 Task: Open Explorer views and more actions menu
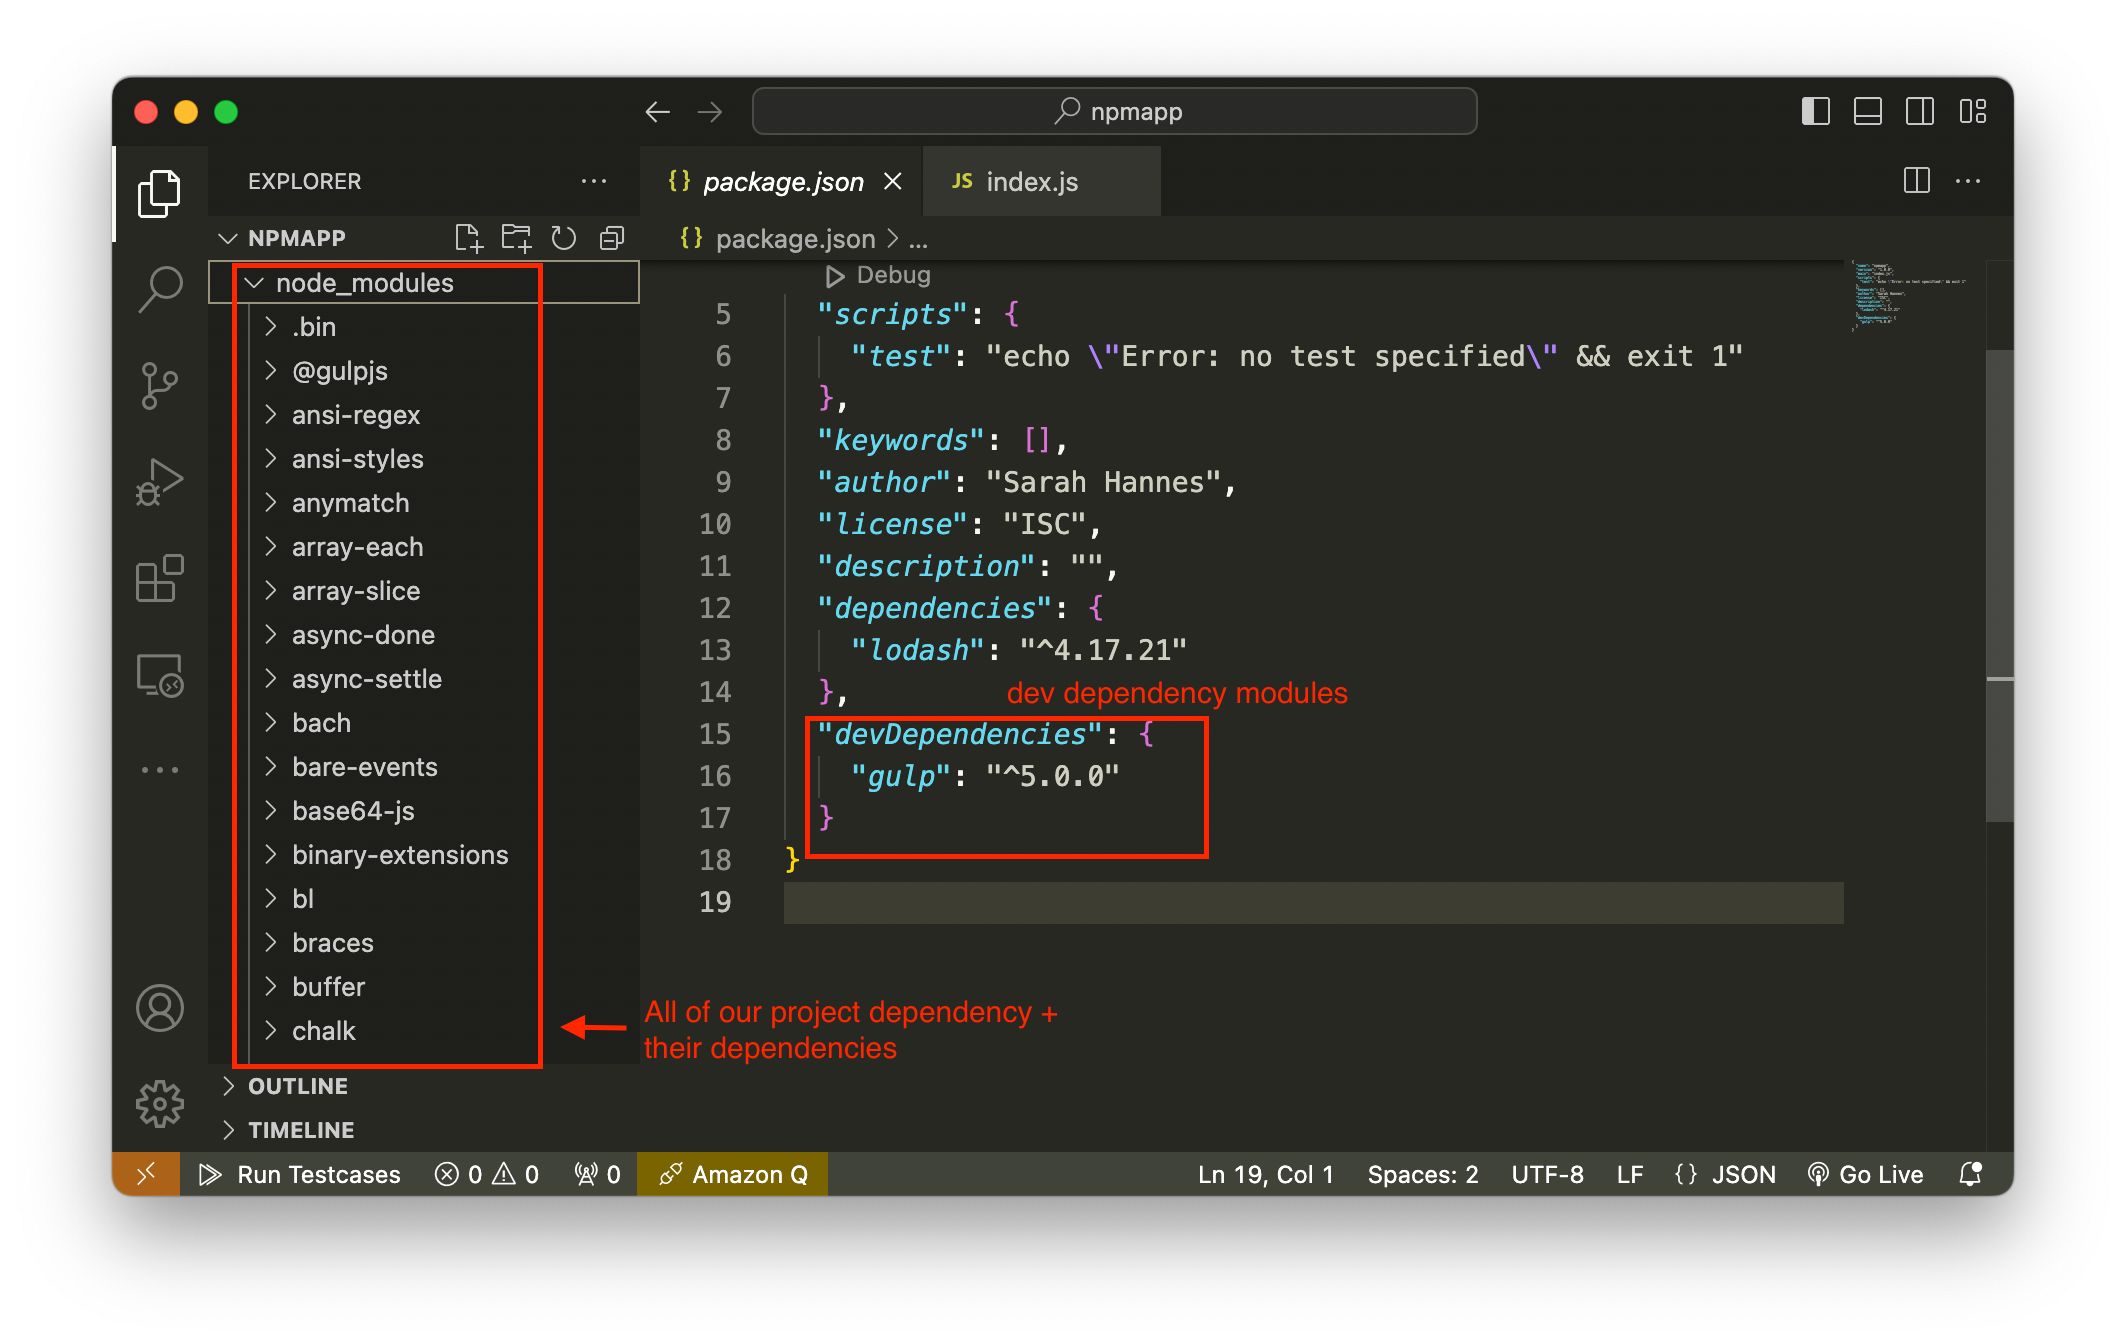pyautogui.click(x=594, y=181)
